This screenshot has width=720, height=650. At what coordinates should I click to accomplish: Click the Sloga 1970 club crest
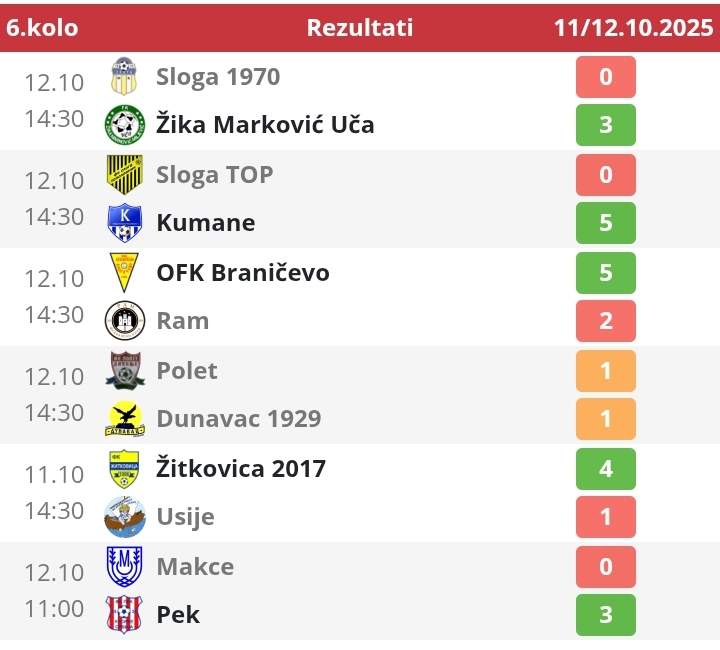pos(125,77)
